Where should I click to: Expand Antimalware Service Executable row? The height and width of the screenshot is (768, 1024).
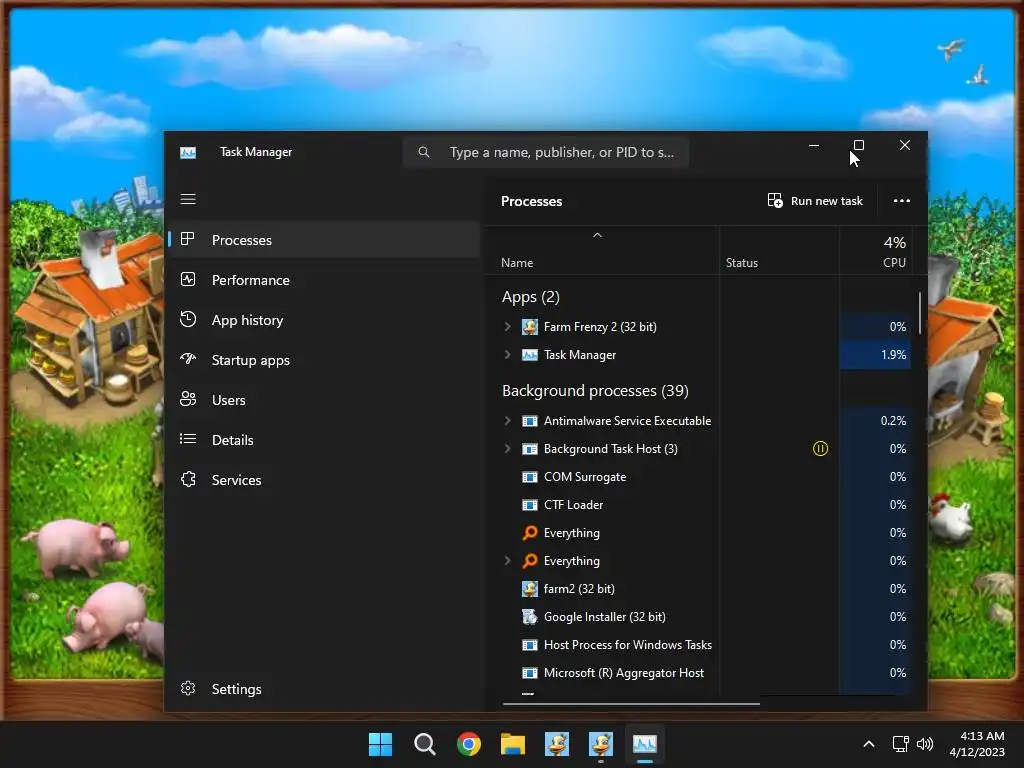(507, 421)
